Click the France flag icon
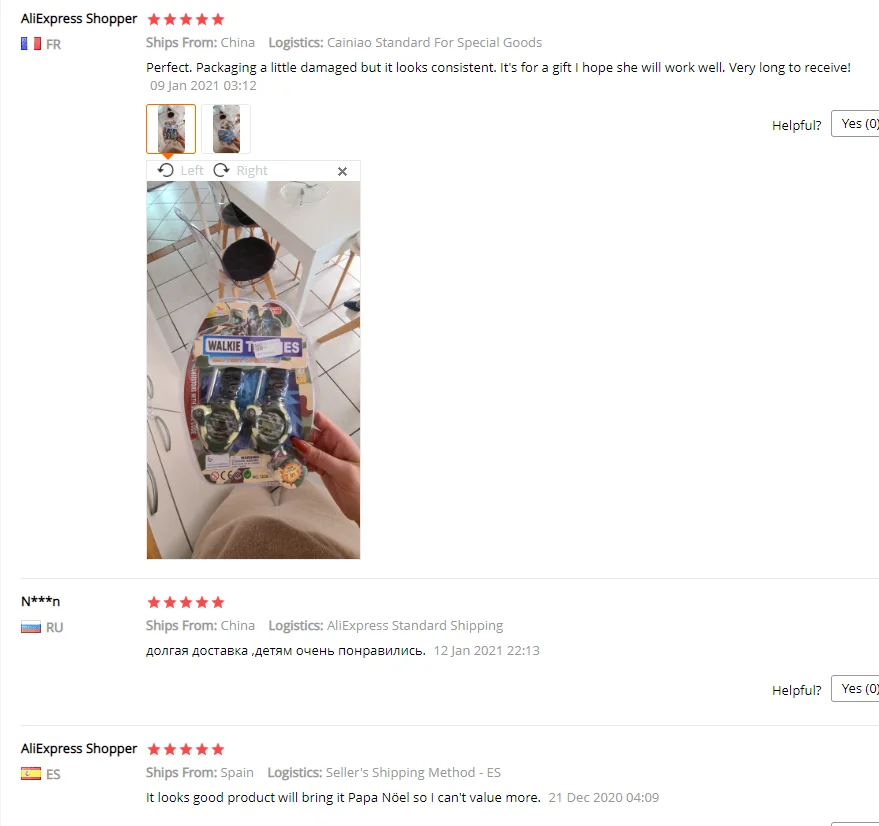This screenshot has width=879, height=826. click(31, 44)
